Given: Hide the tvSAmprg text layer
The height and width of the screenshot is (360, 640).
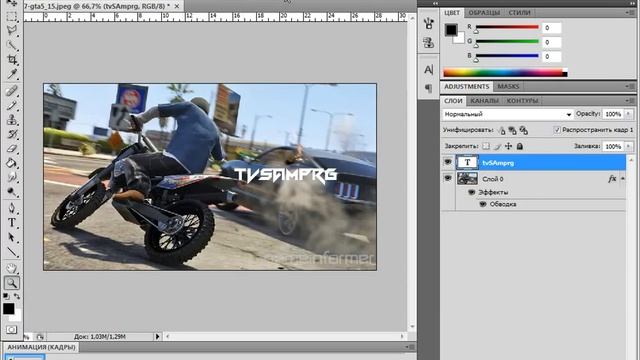Looking at the screenshot, I should (447, 162).
